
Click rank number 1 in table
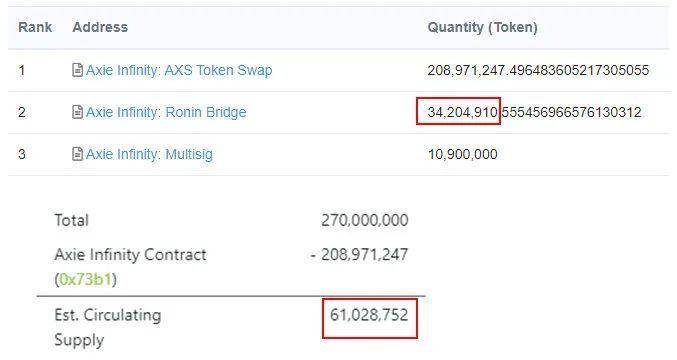(x=22, y=70)
